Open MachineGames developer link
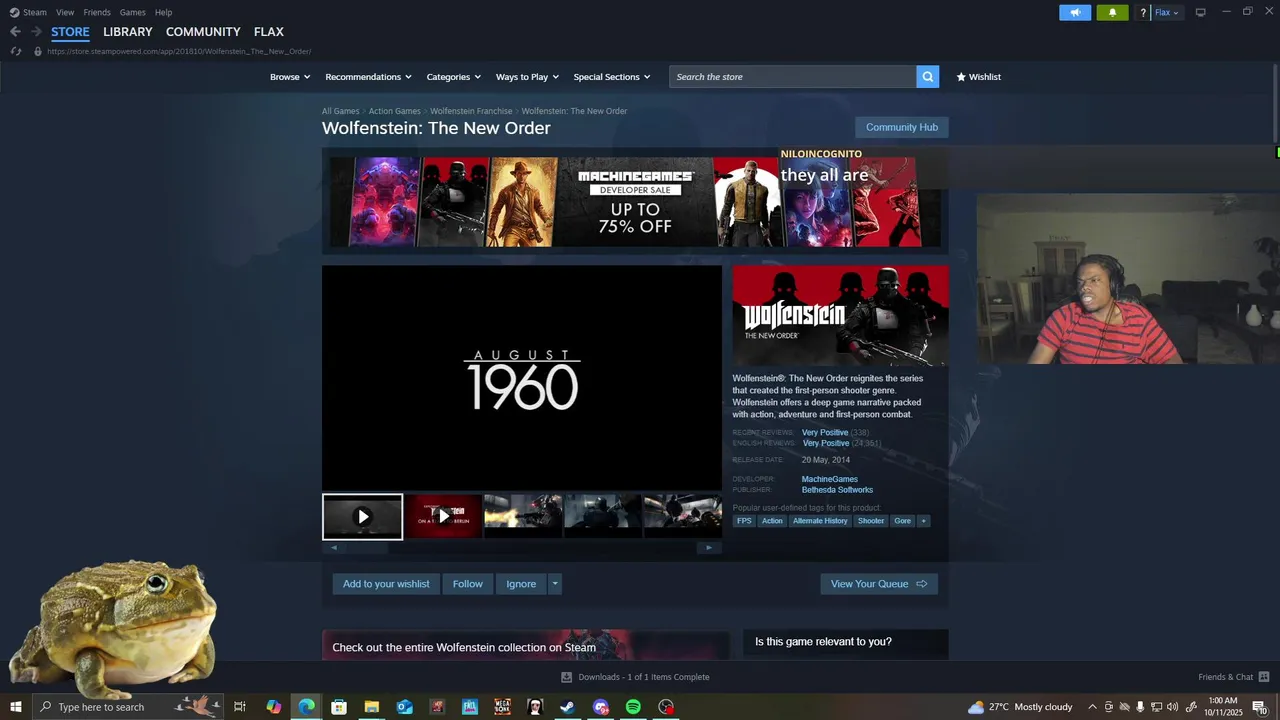The height and width of the screenshot is (720, 1280). [829, 479]
